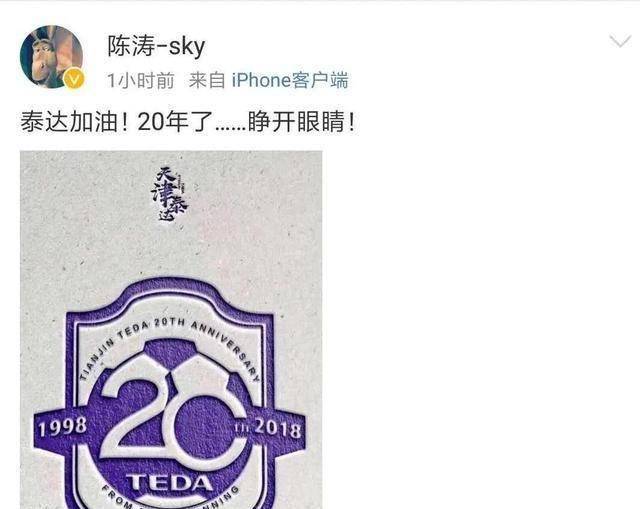Click the small TH superscript beside 2018

tap(242, 427)
